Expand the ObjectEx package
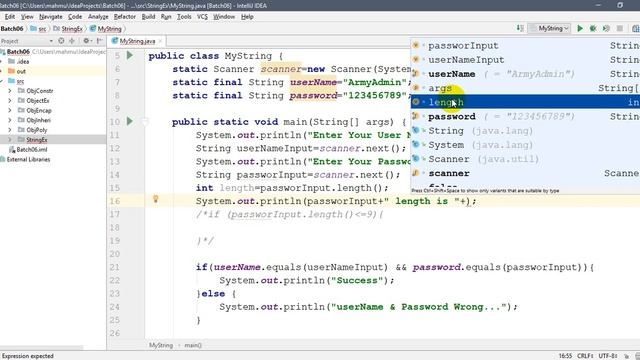The width and height of the screenshot is (640, 360). pos(10,100)
